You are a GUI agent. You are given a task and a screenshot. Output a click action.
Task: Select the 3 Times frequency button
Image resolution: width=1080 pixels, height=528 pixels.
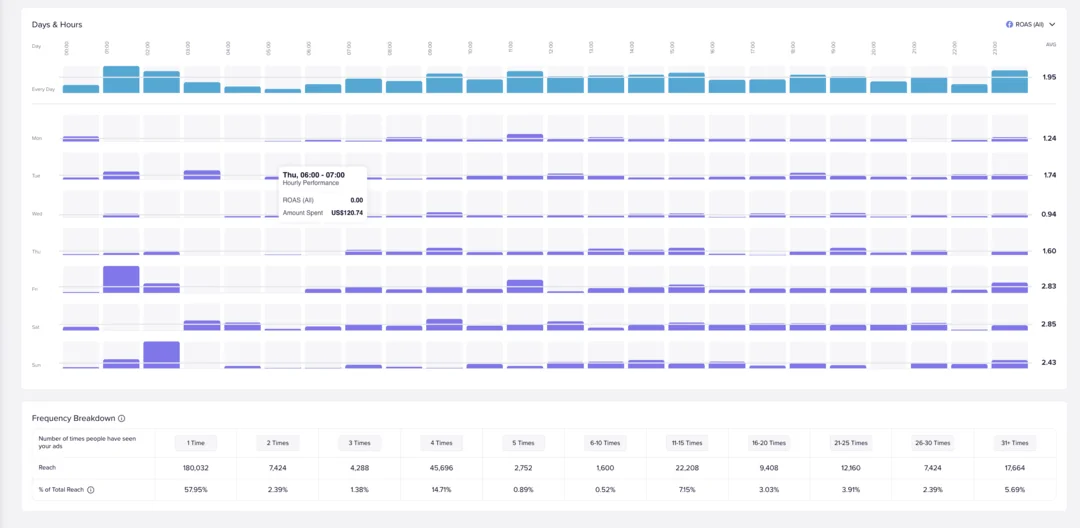point(360,443)
